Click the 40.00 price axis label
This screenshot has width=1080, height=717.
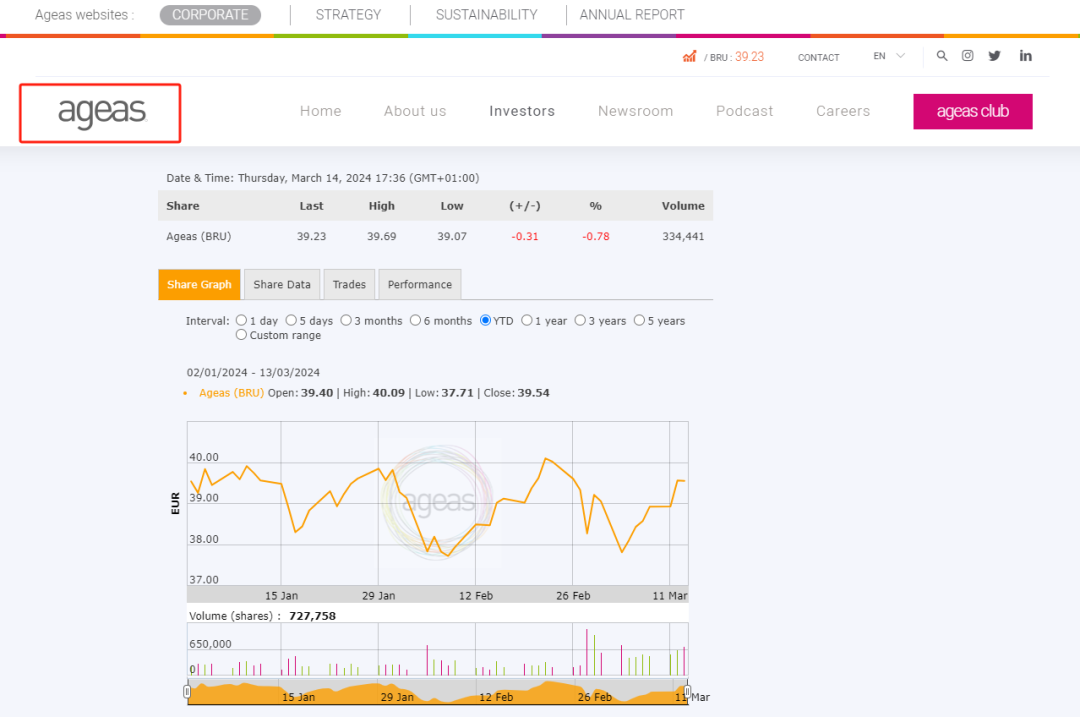click(204, 457)
